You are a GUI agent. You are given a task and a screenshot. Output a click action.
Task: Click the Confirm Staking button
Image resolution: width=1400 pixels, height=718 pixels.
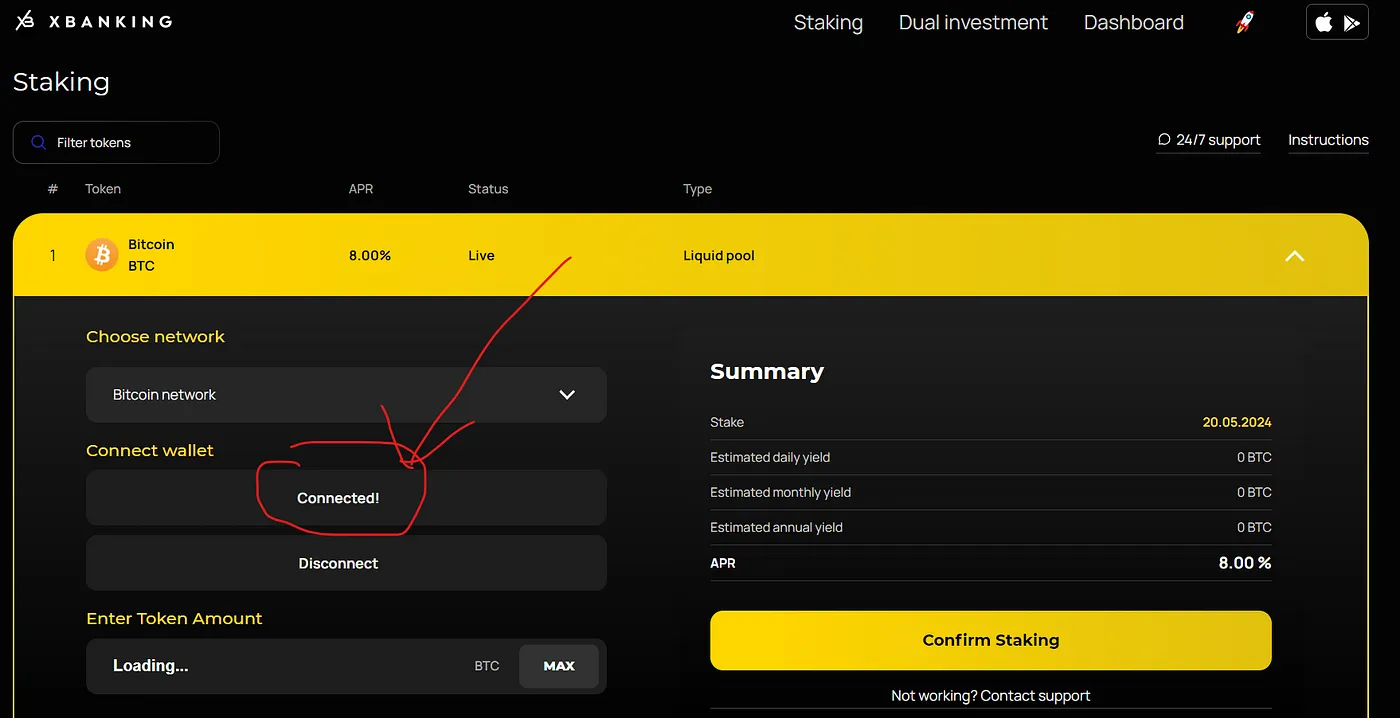[x=991, y=640]
